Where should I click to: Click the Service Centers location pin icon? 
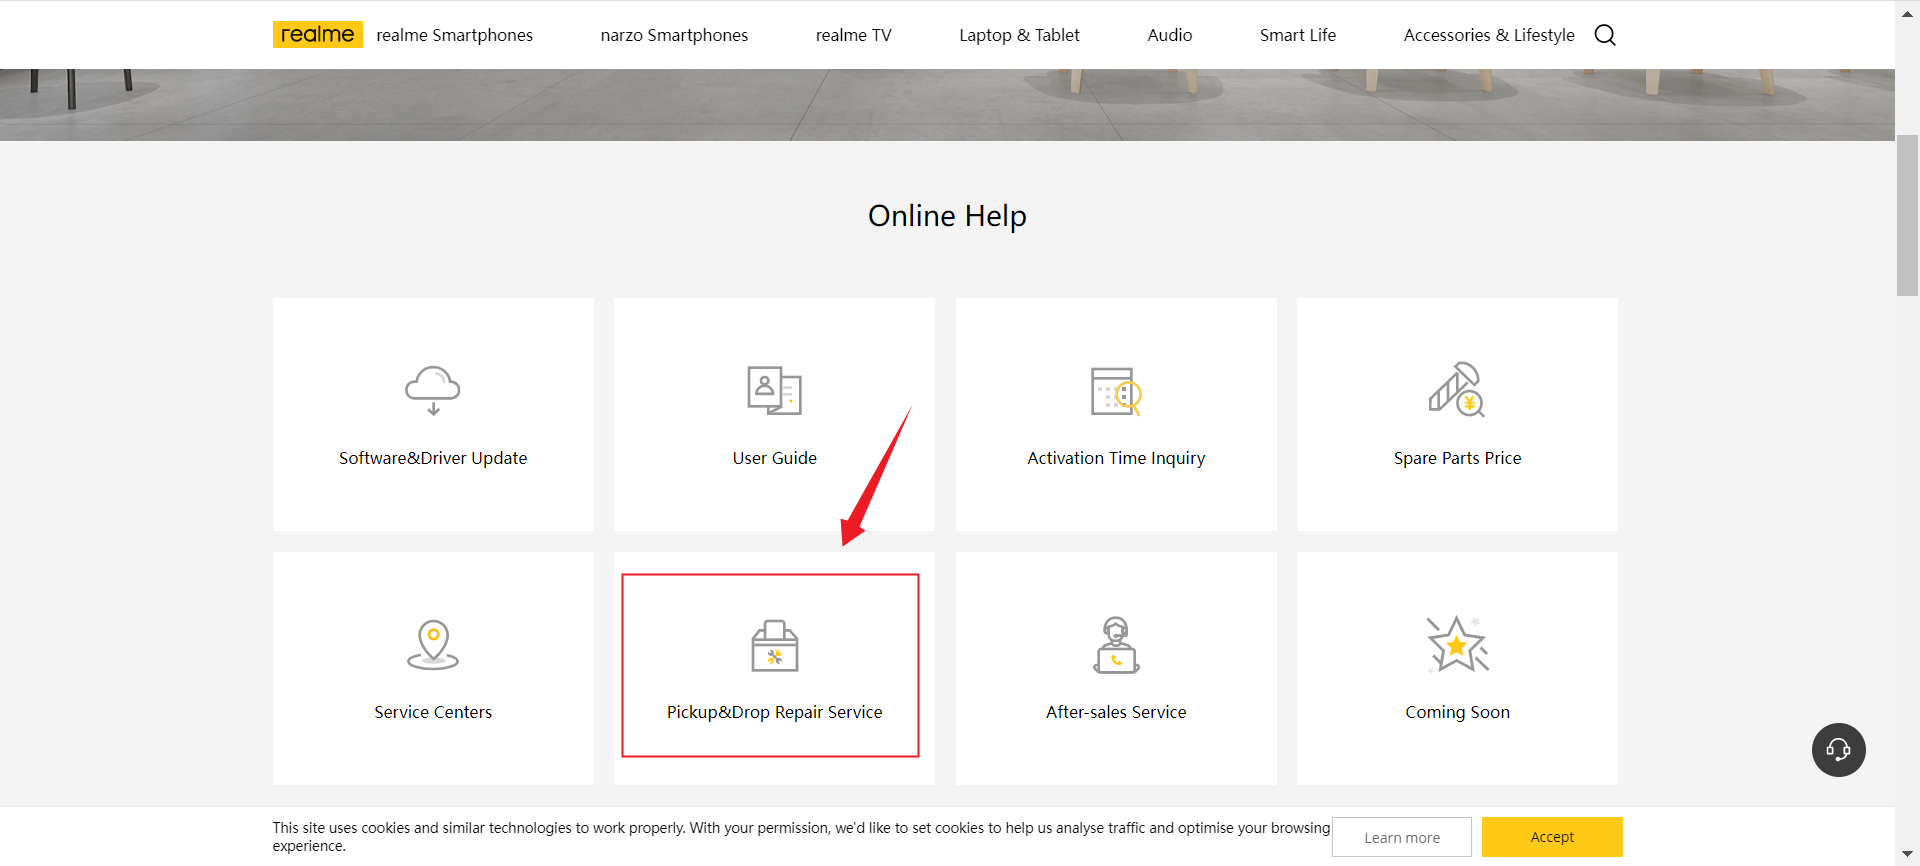tap(433, 645)
